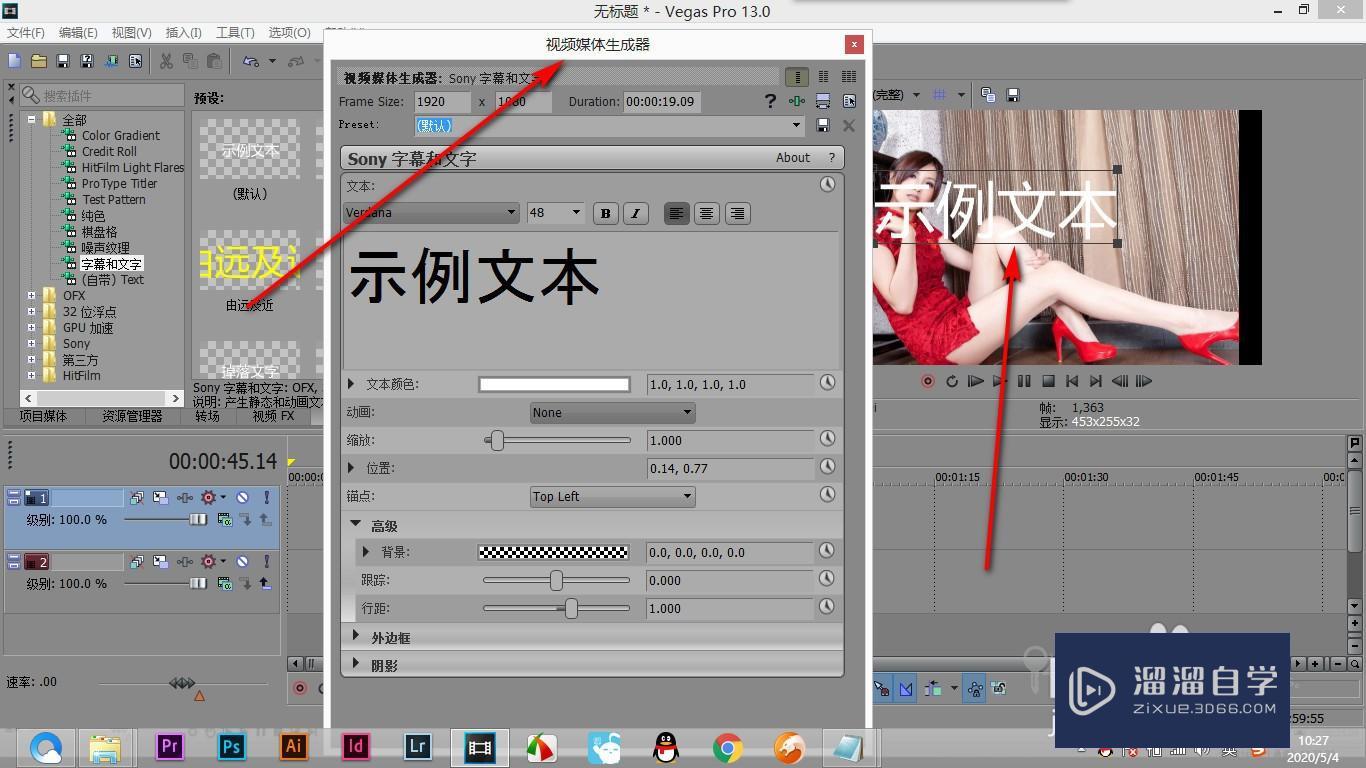Click the Save icon in main toolbar

point(63,61)
